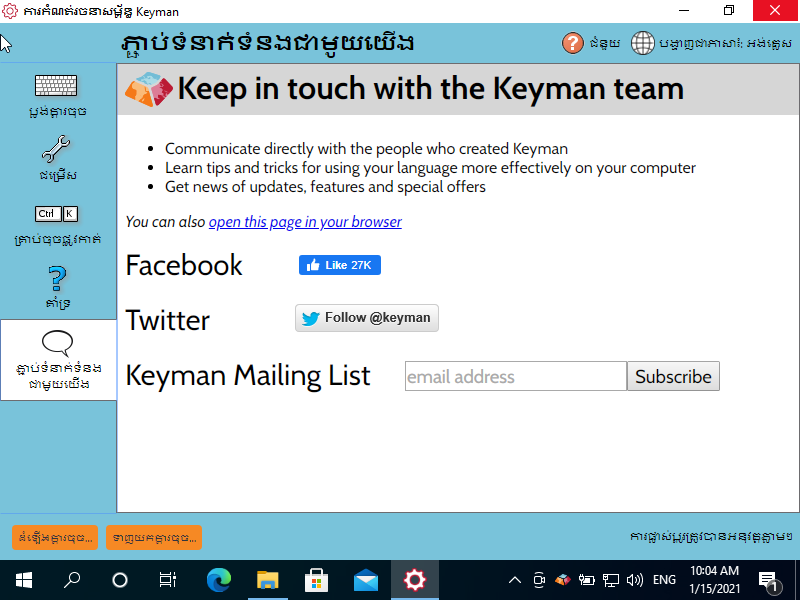
Task: Open Task View icon
Action: [x=168, y=580]
